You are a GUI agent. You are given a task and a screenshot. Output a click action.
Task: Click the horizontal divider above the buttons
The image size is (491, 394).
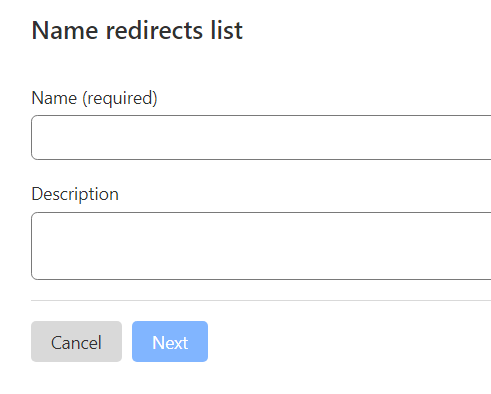261,300
